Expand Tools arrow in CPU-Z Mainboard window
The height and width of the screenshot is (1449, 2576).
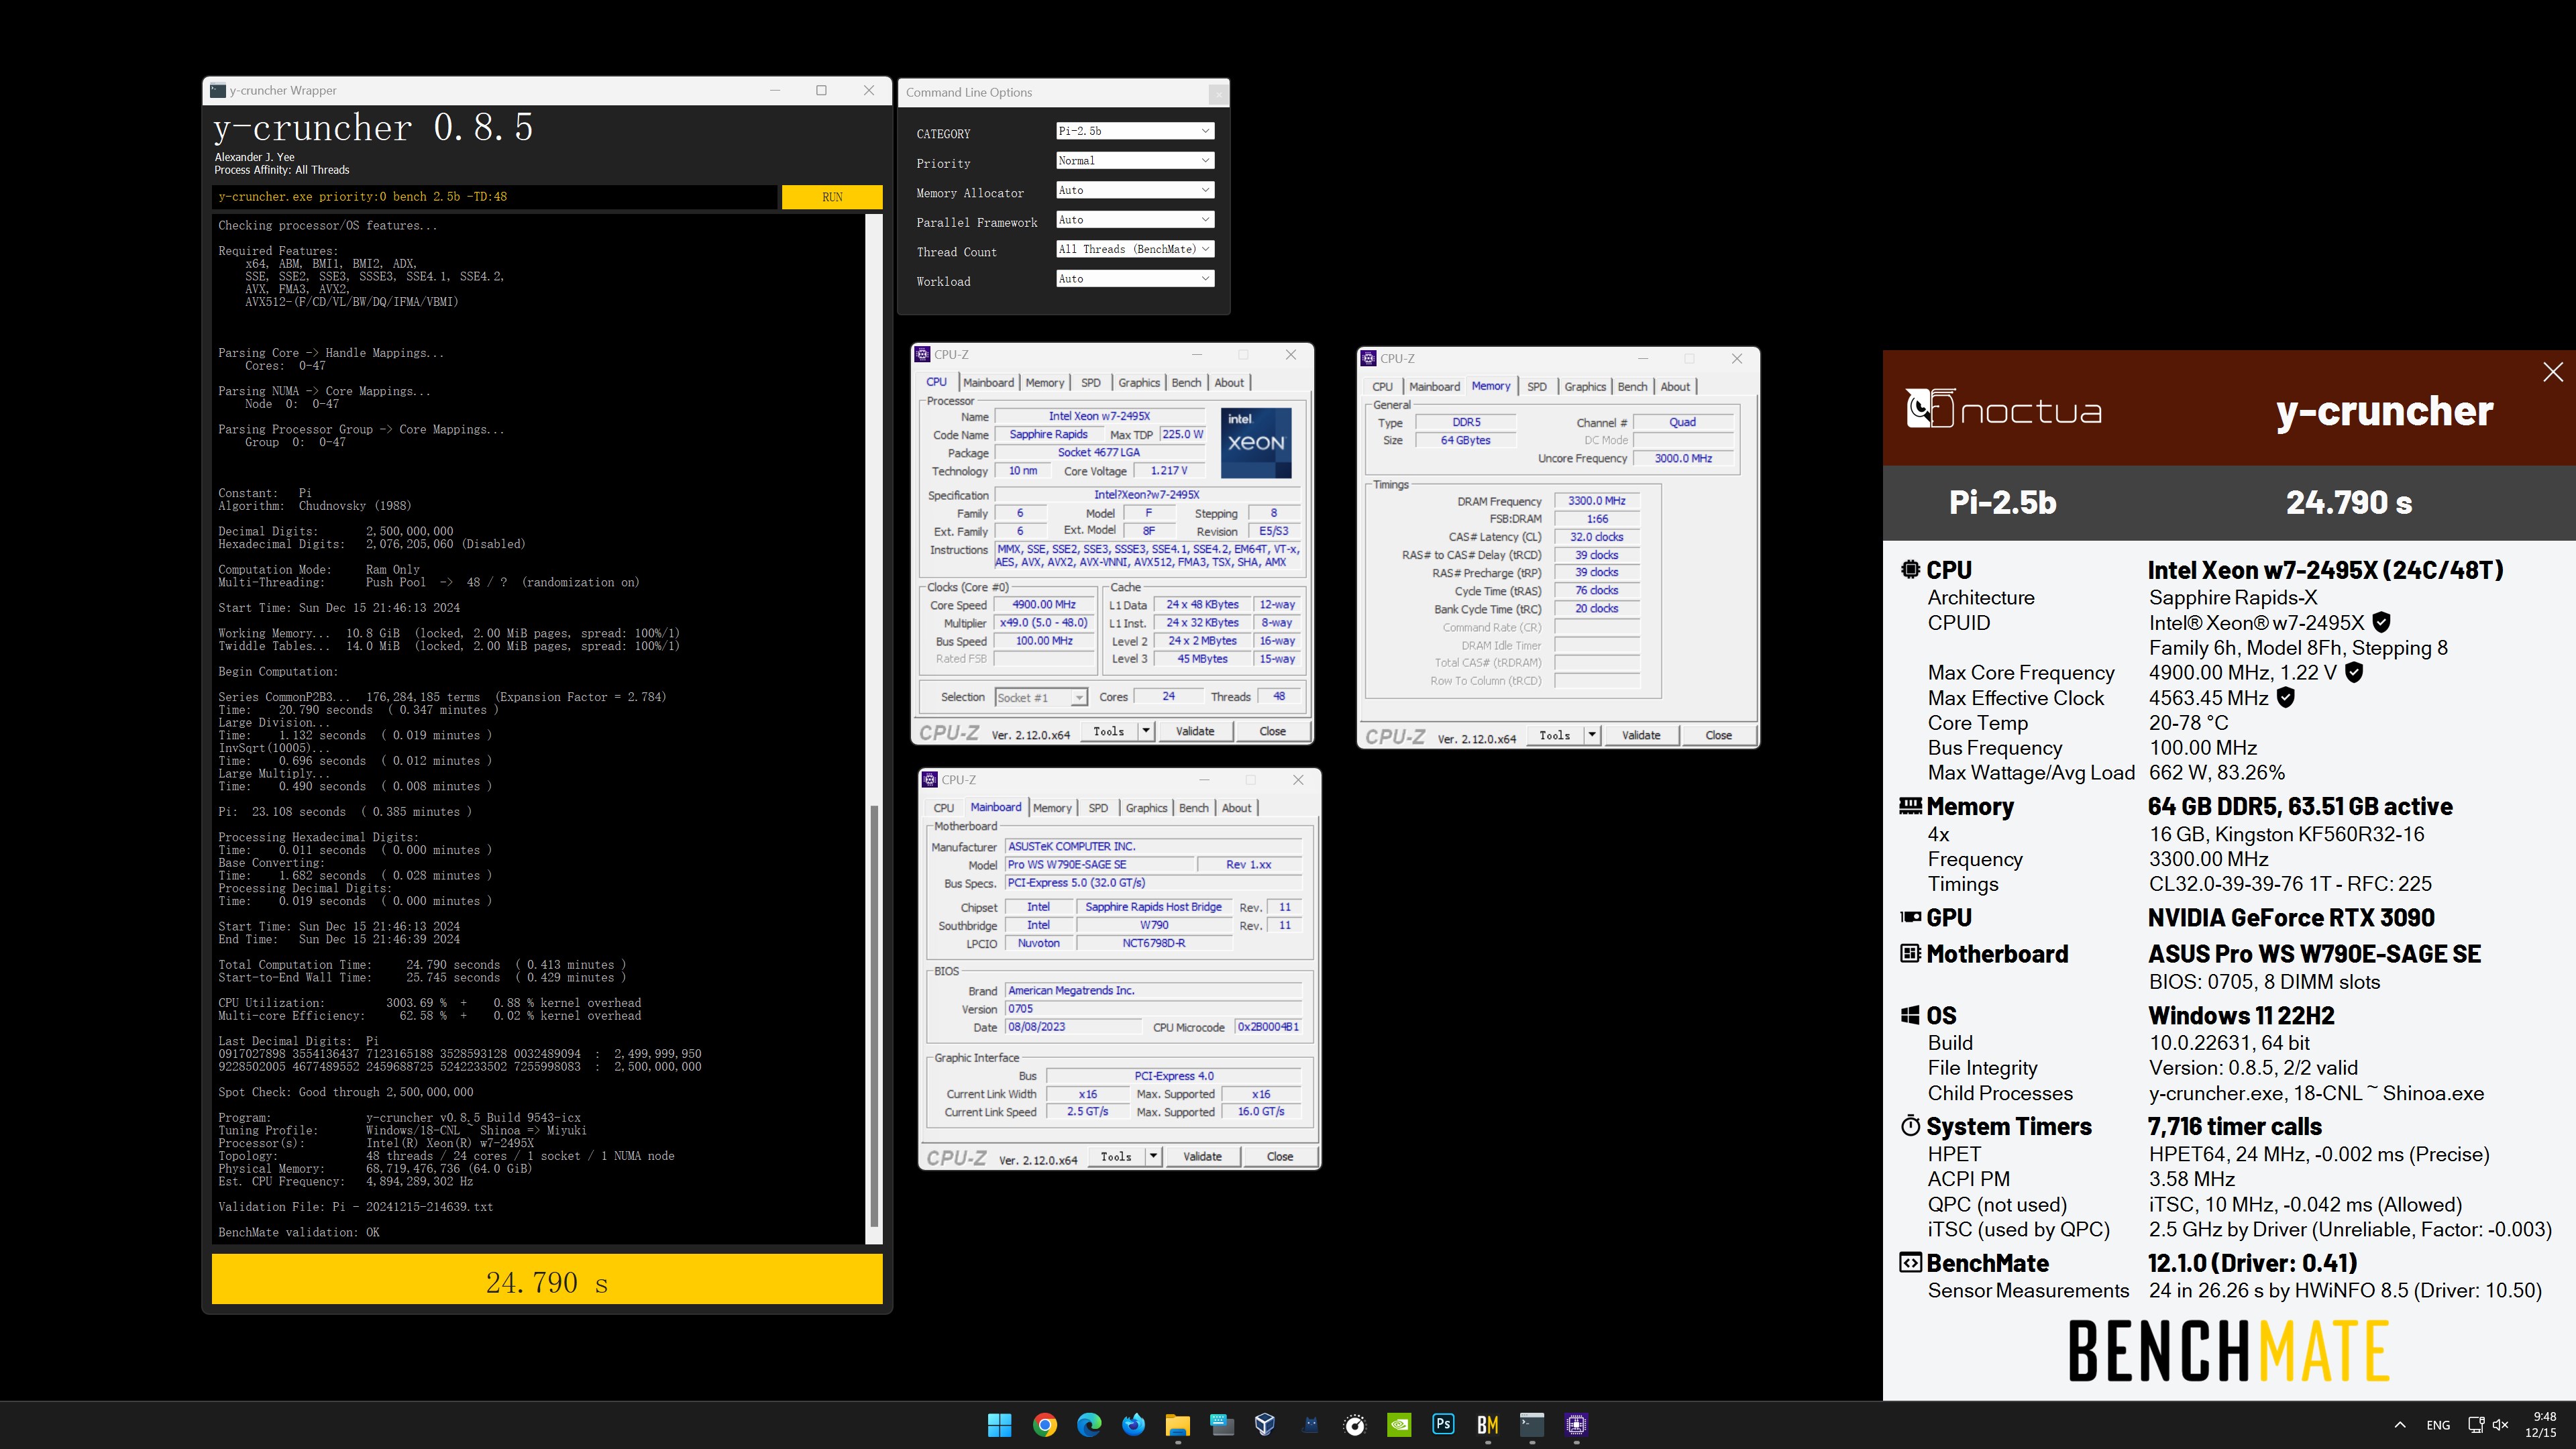[1153, 1156]
